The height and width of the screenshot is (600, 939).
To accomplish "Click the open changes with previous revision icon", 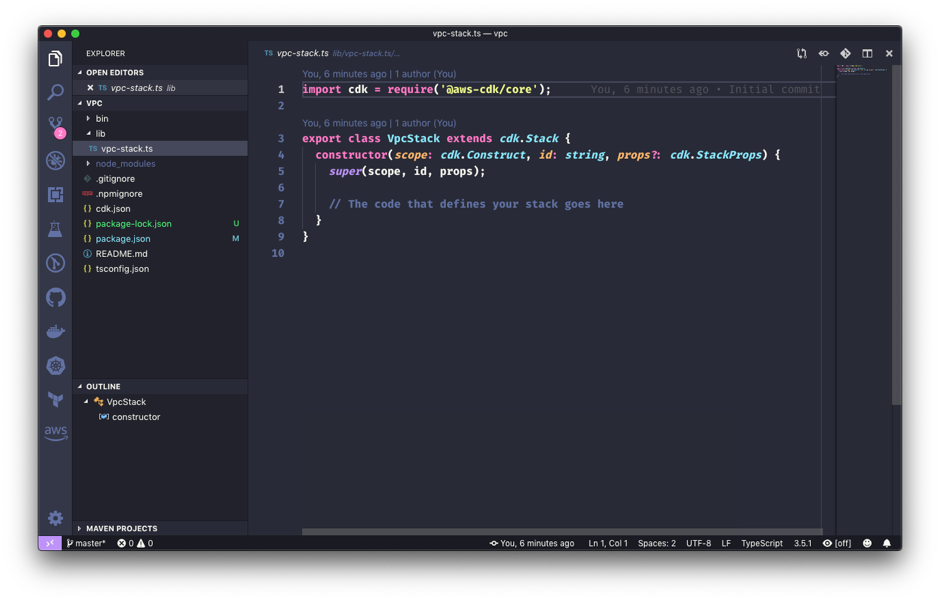I will point(823,53).
